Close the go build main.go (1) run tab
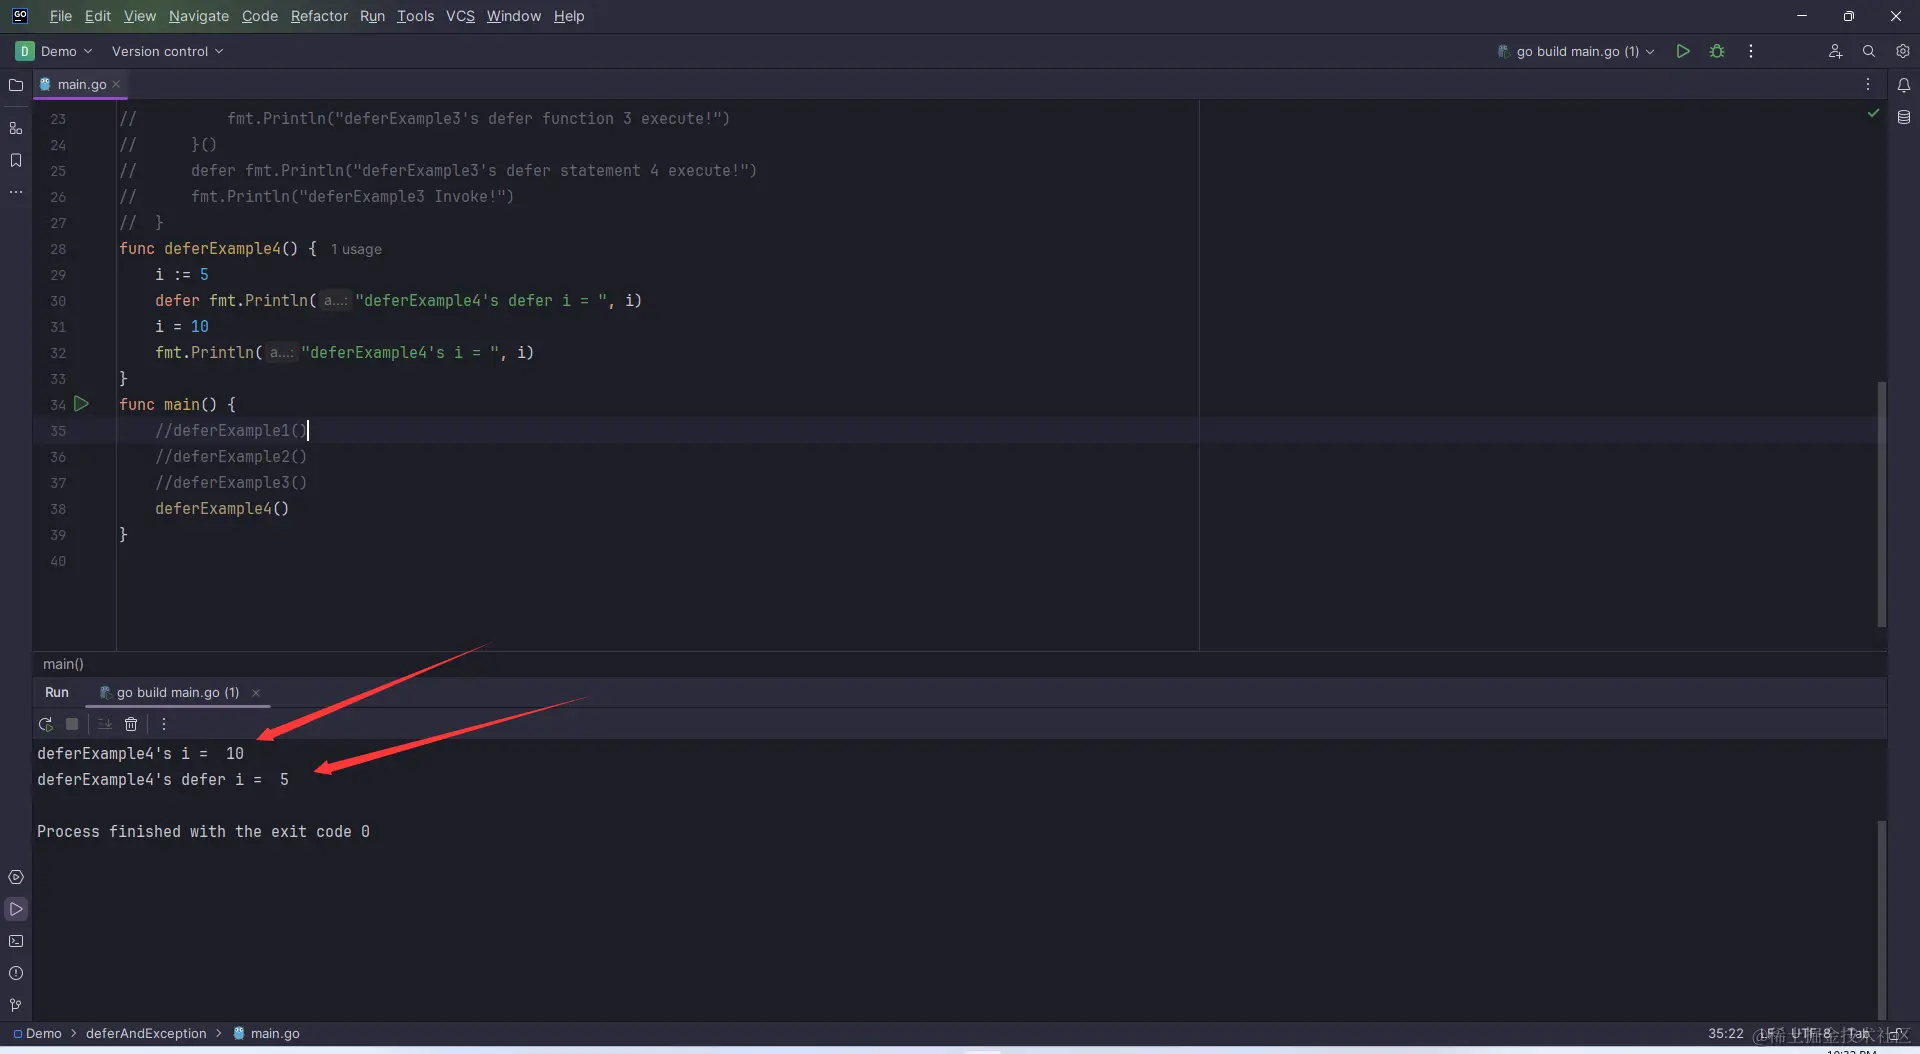Image resolution: width=1920 pixels, height=1054 pixels. tap(256, 692)
